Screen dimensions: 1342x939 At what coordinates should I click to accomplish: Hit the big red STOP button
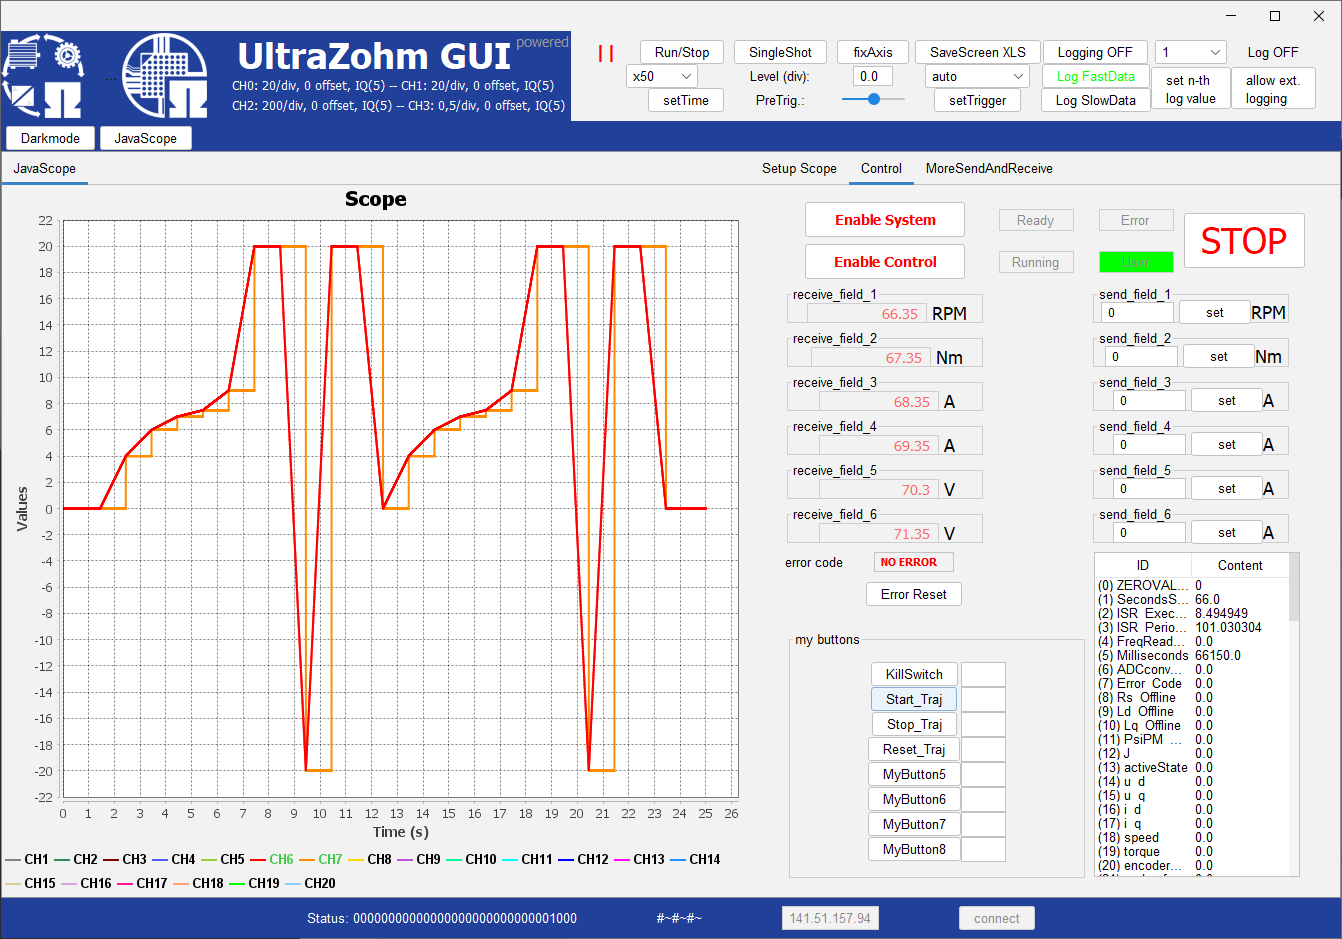pyautogui.click(x=1244, y=240)
